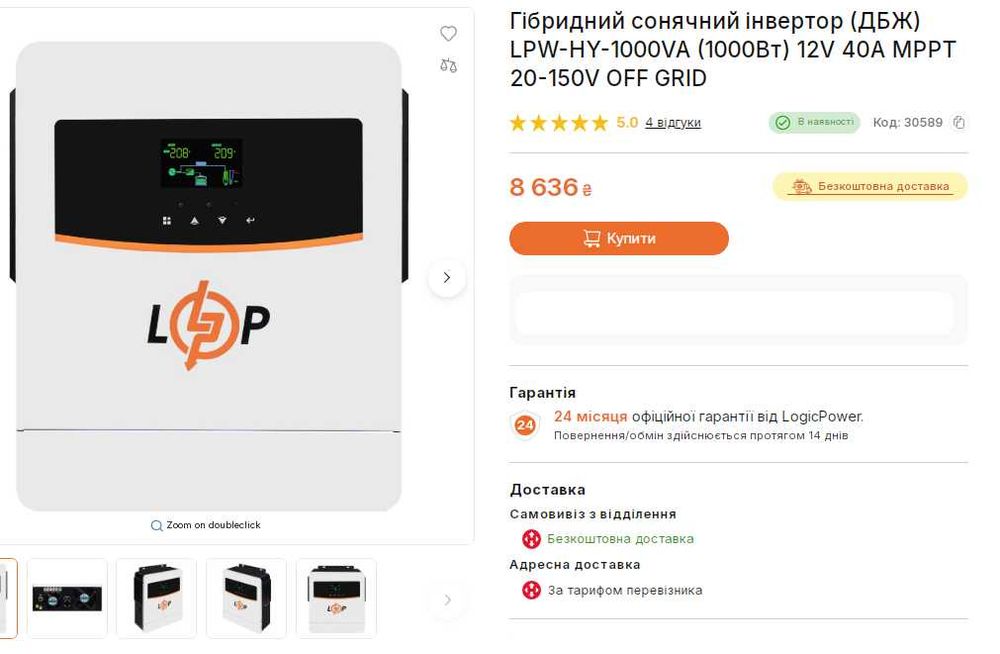This screenshot has height=654, width=1000.
Task: Open the 4 відгуки reviews link
Action: click(x=673, y=123)
